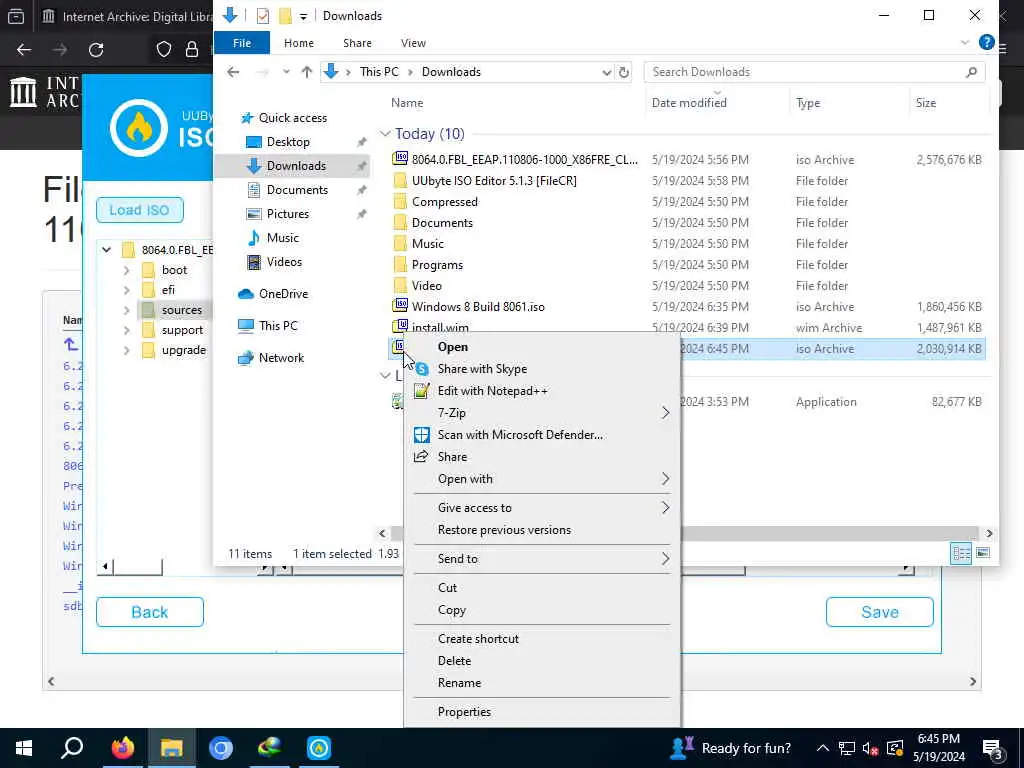Open Videos in navigation pane
The width and height of the screenshot is (1024, 768).
(x=284, y=262)
